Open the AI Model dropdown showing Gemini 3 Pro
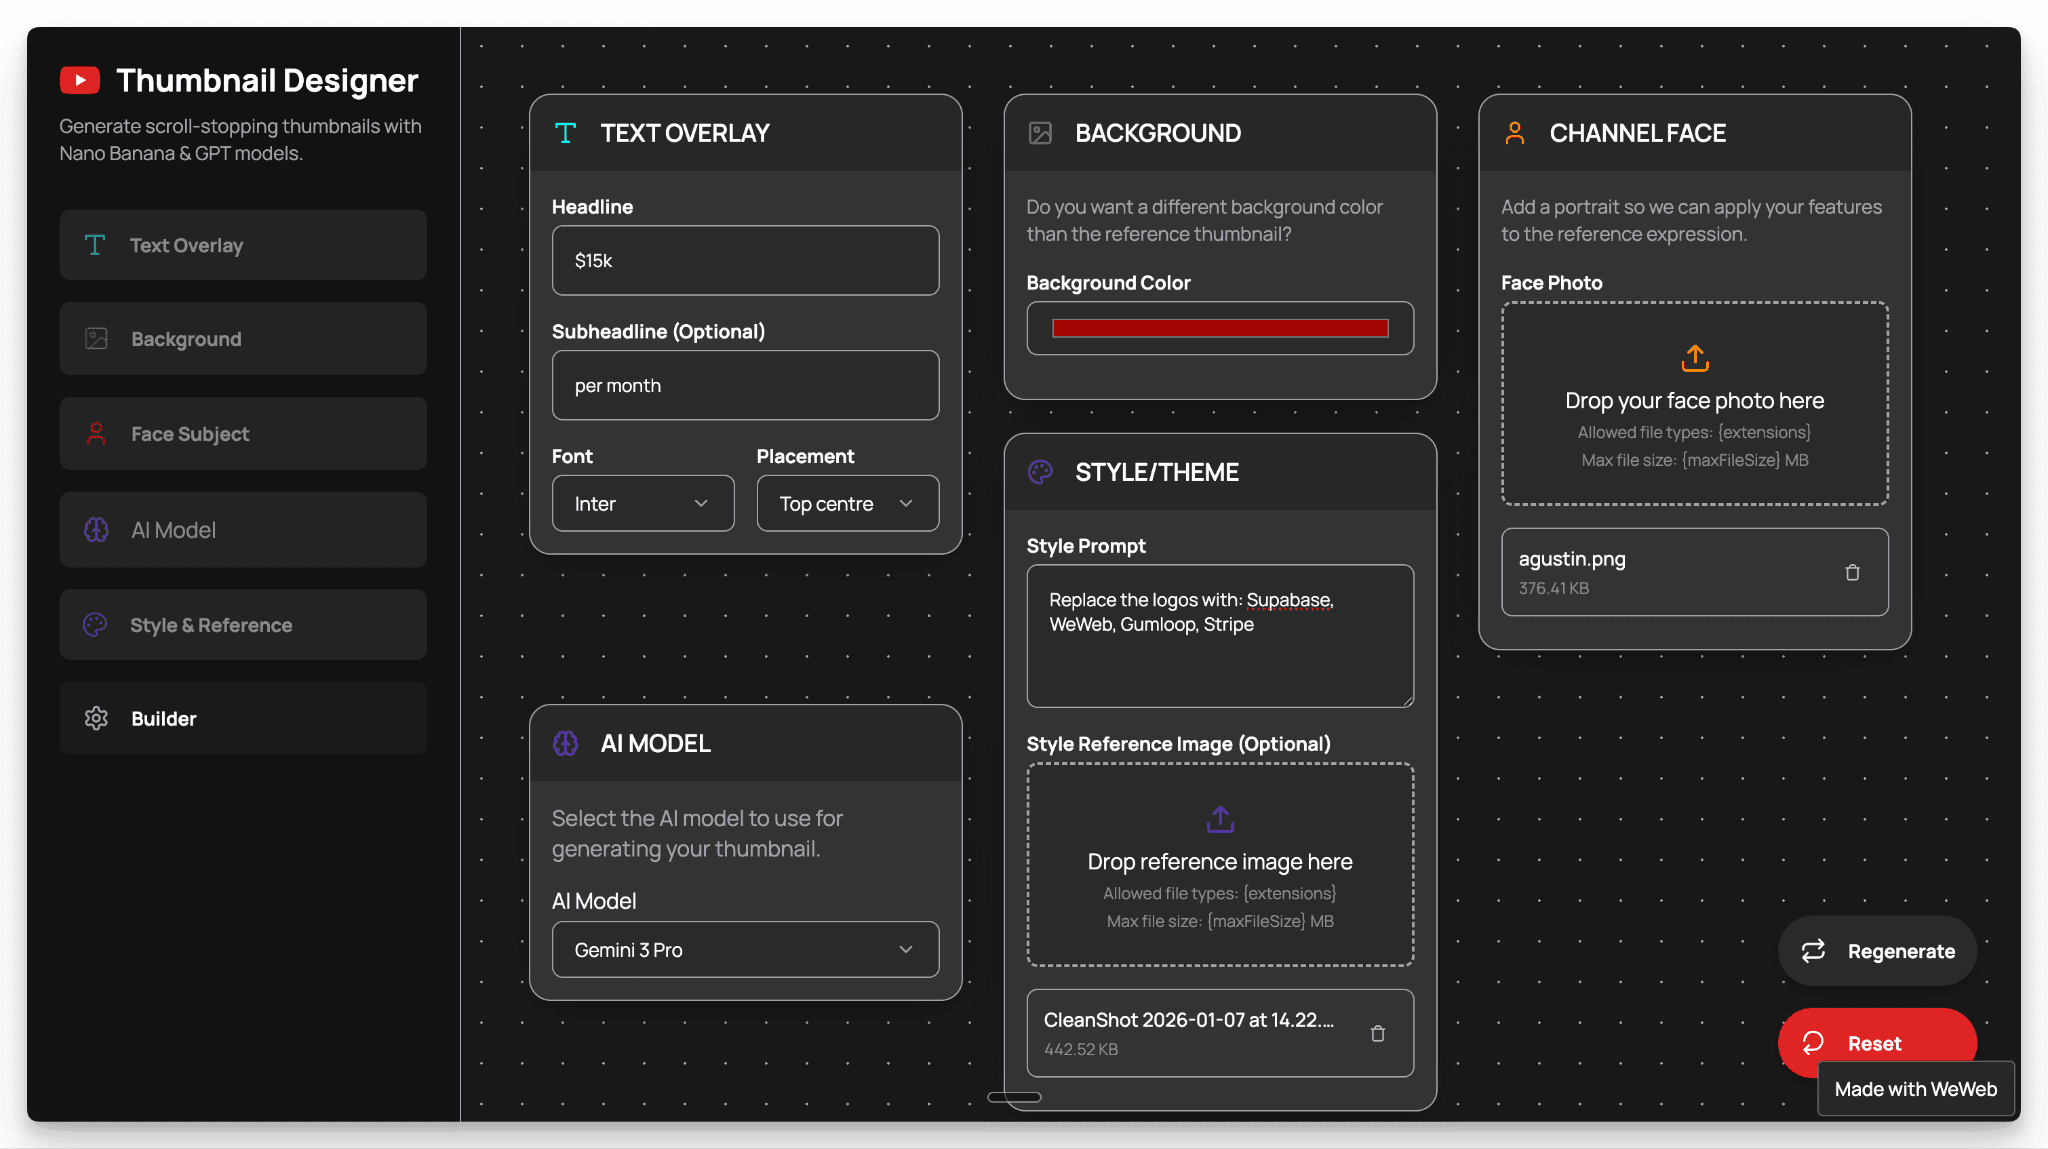The height and width of the screenshot is (1149, 2048). pos(744,949)
